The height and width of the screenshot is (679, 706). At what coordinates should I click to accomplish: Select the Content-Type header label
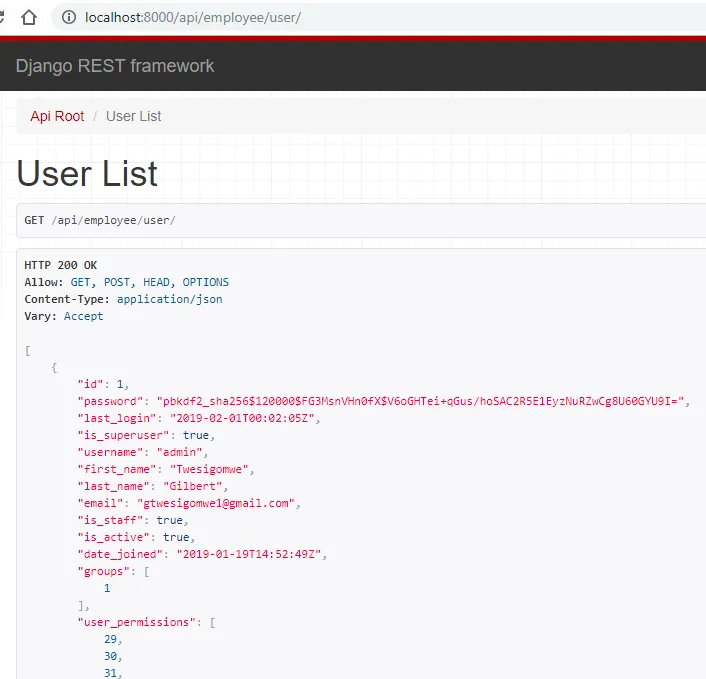(x=67, y=299)
